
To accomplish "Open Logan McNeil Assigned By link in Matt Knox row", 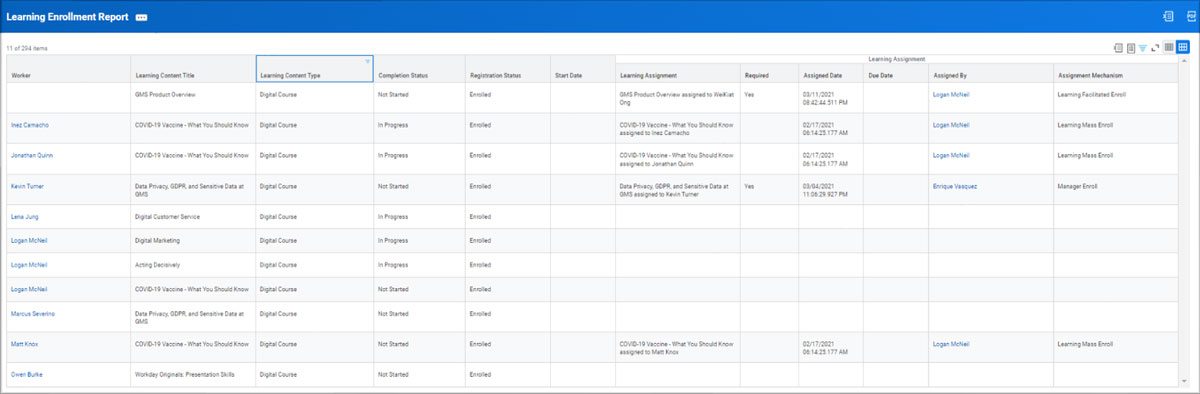I will click(x=951, y=344).
